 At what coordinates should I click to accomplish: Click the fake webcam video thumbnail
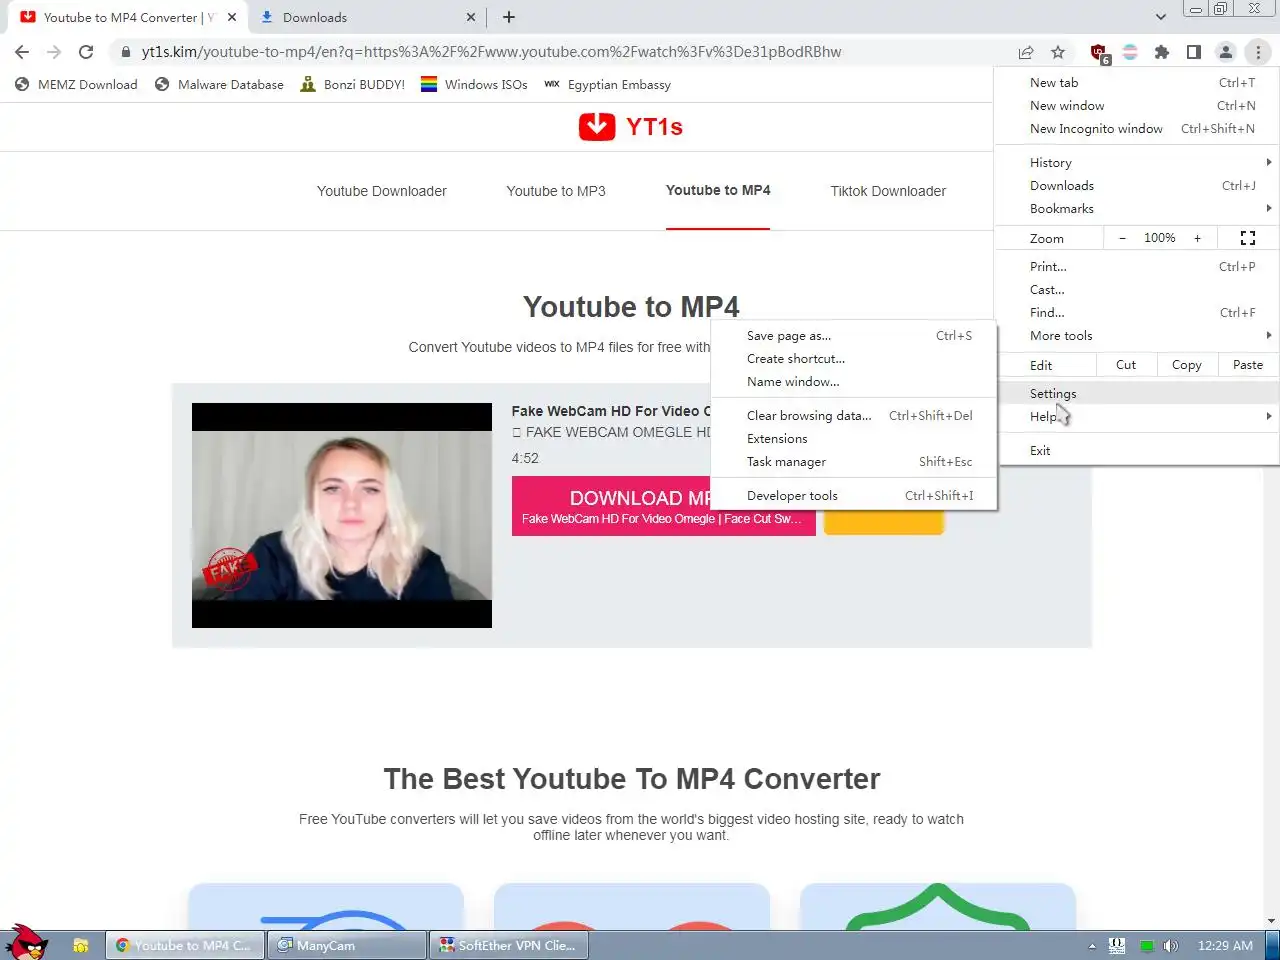coord(342,515)
